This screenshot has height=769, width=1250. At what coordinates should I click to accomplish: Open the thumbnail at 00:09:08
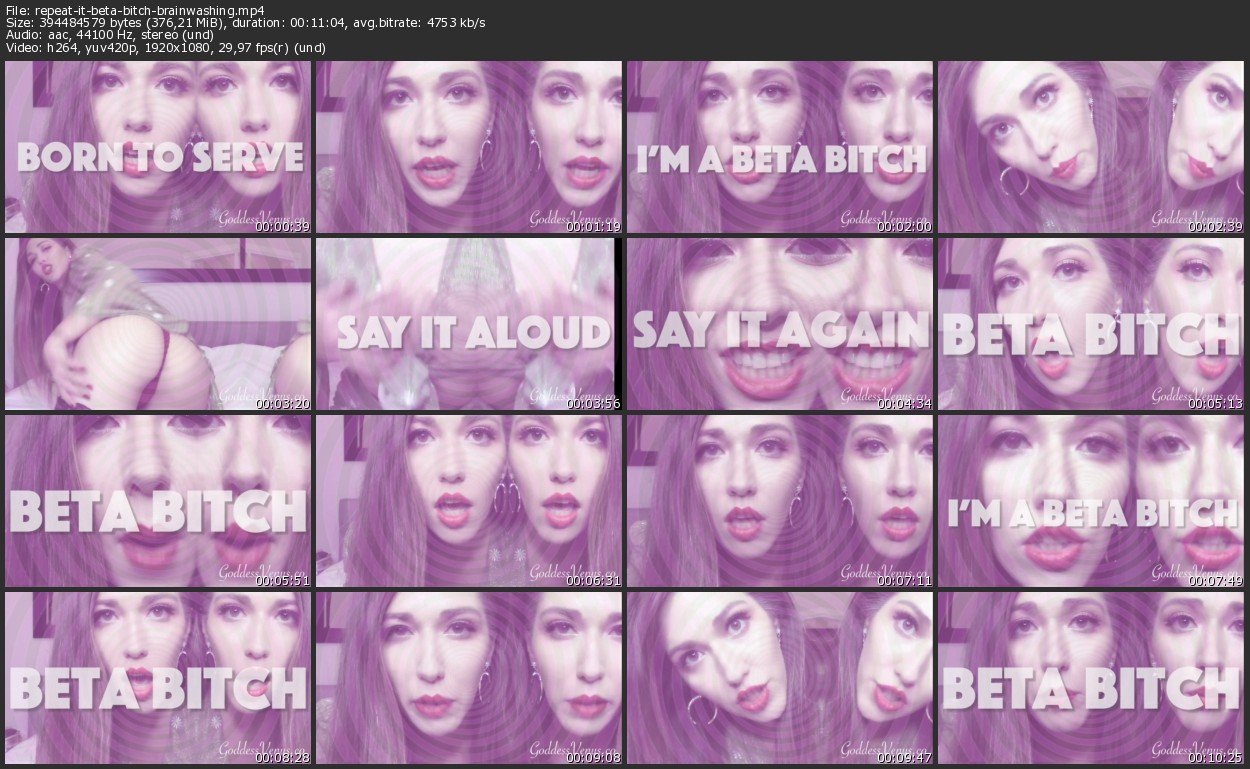tap(468, 677)
